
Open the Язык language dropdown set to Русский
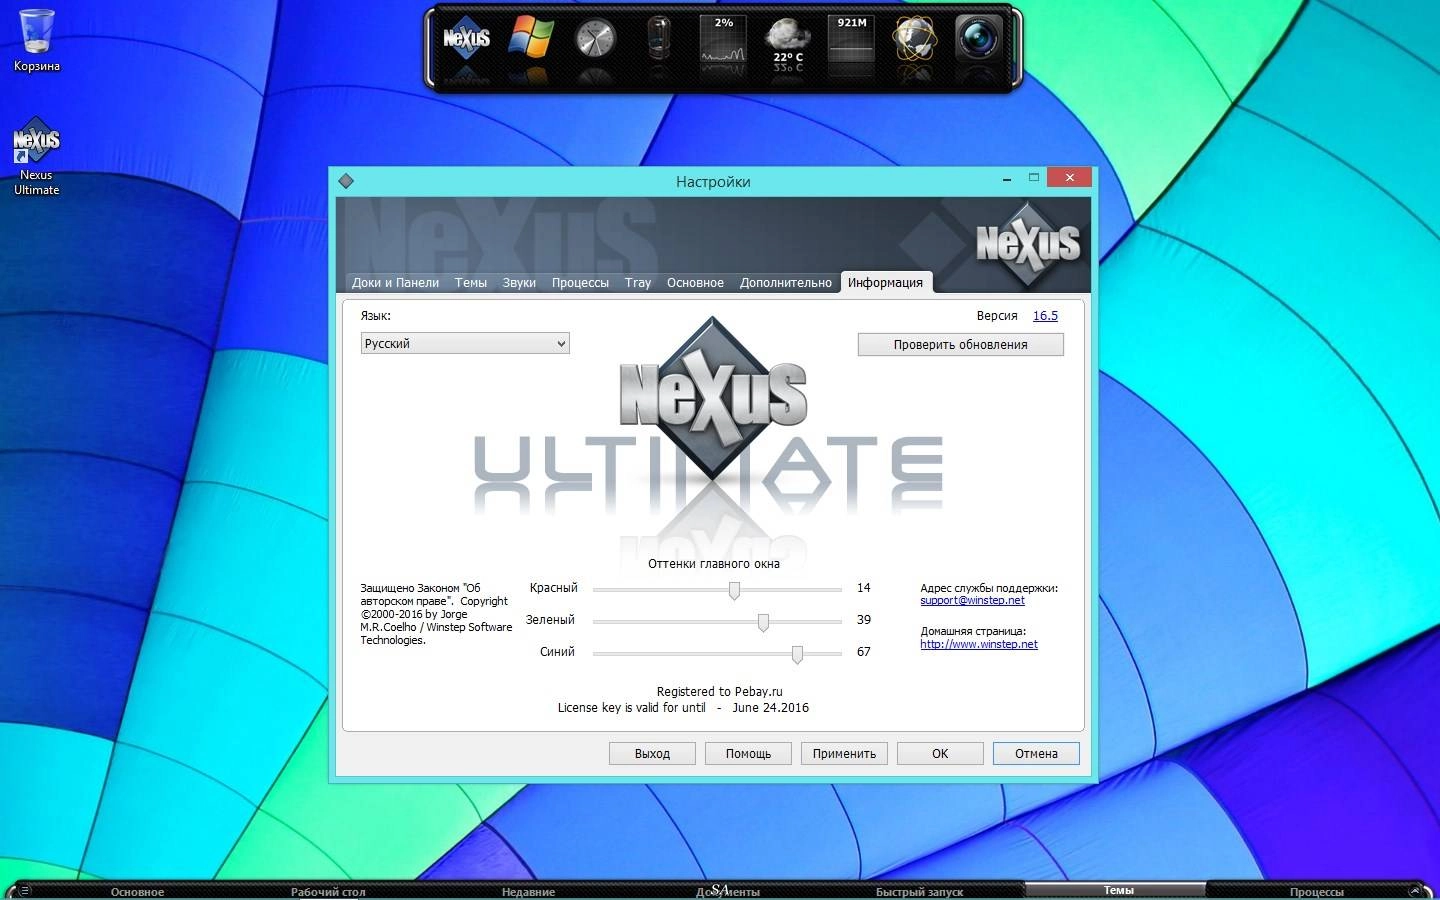(x=465, y=343)
